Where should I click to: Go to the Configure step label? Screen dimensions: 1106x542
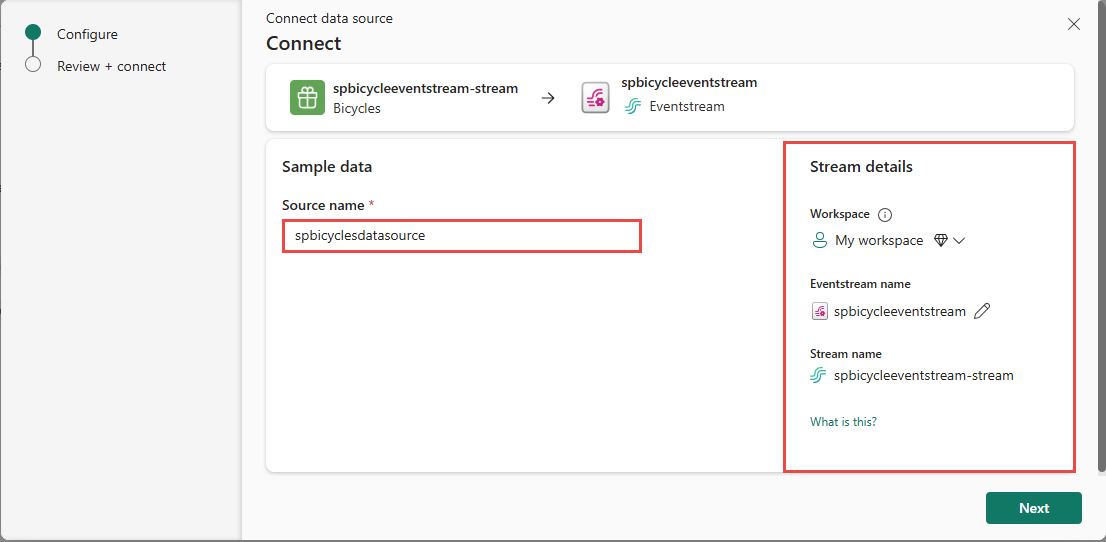pyautogui.click(x=87, y=34)
